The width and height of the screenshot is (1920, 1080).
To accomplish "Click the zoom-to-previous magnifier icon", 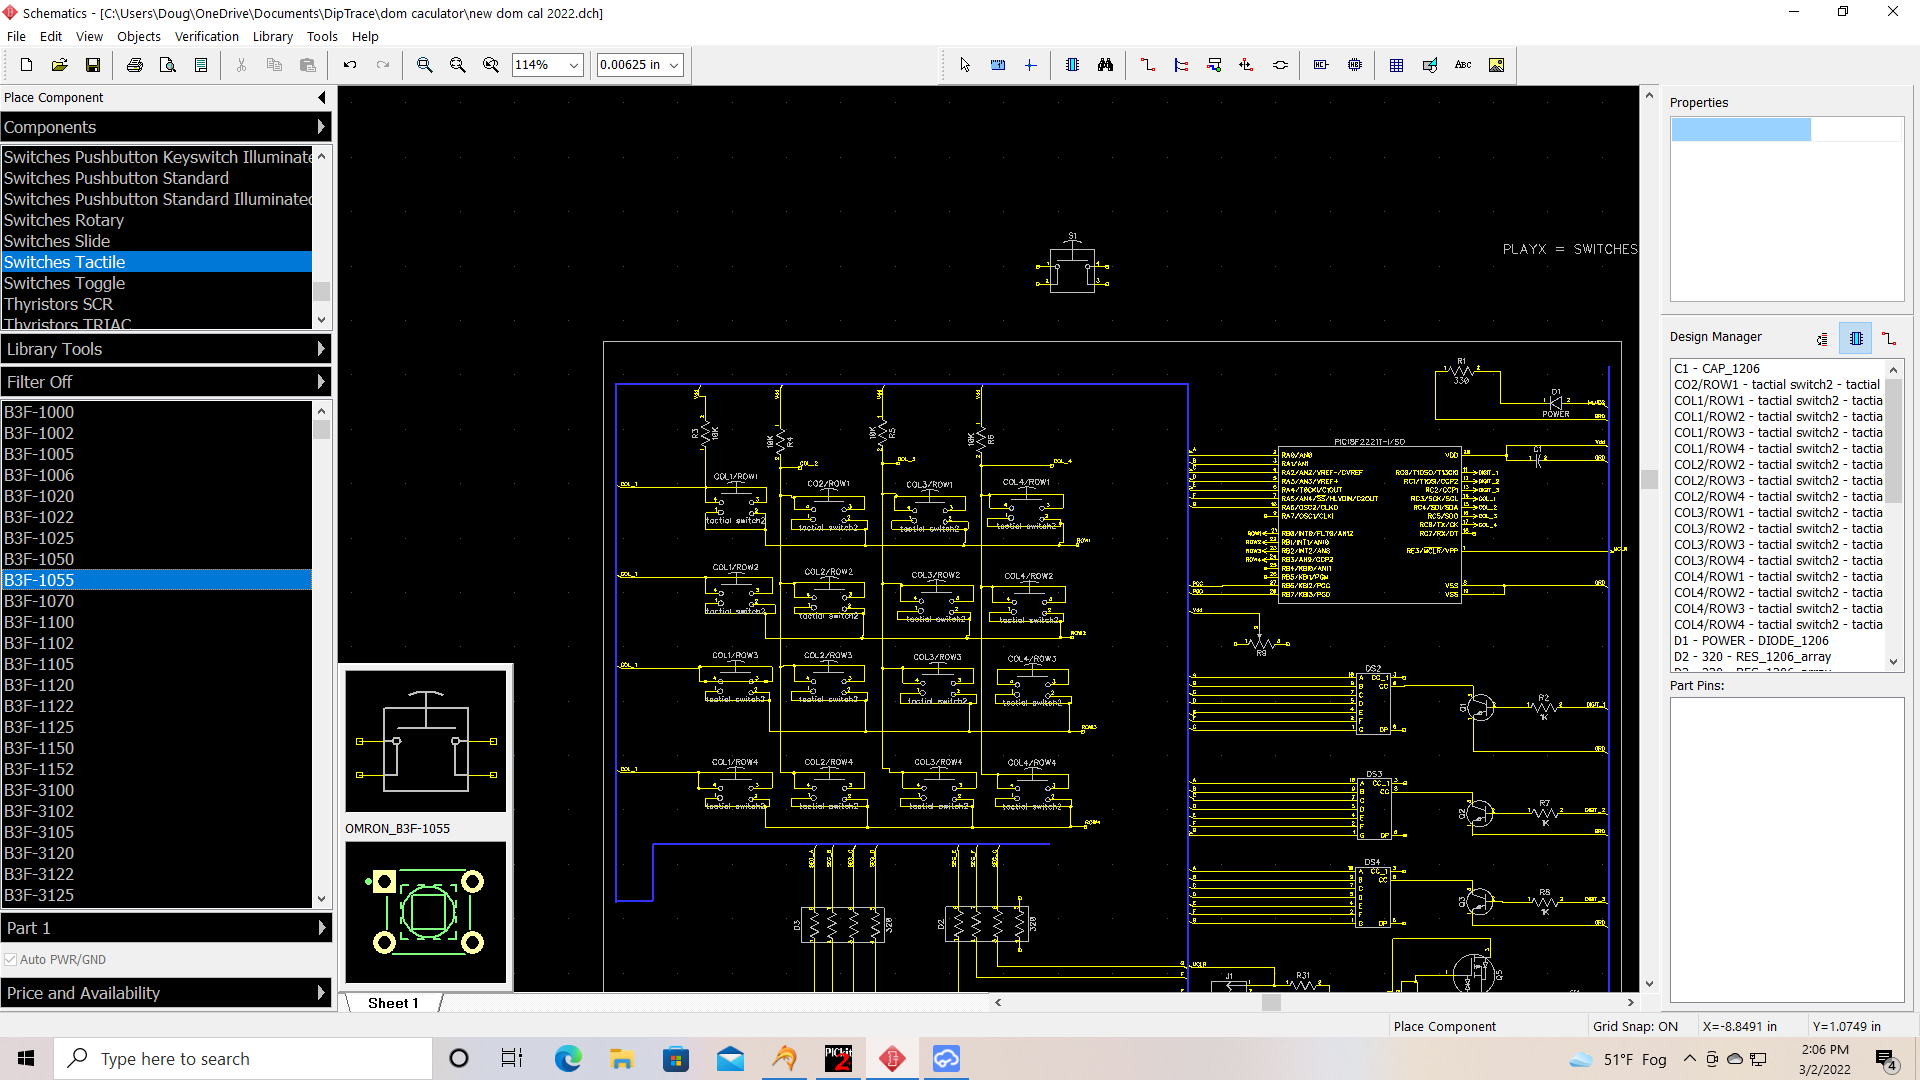I will pyautogui.click(x=491, y=65).
